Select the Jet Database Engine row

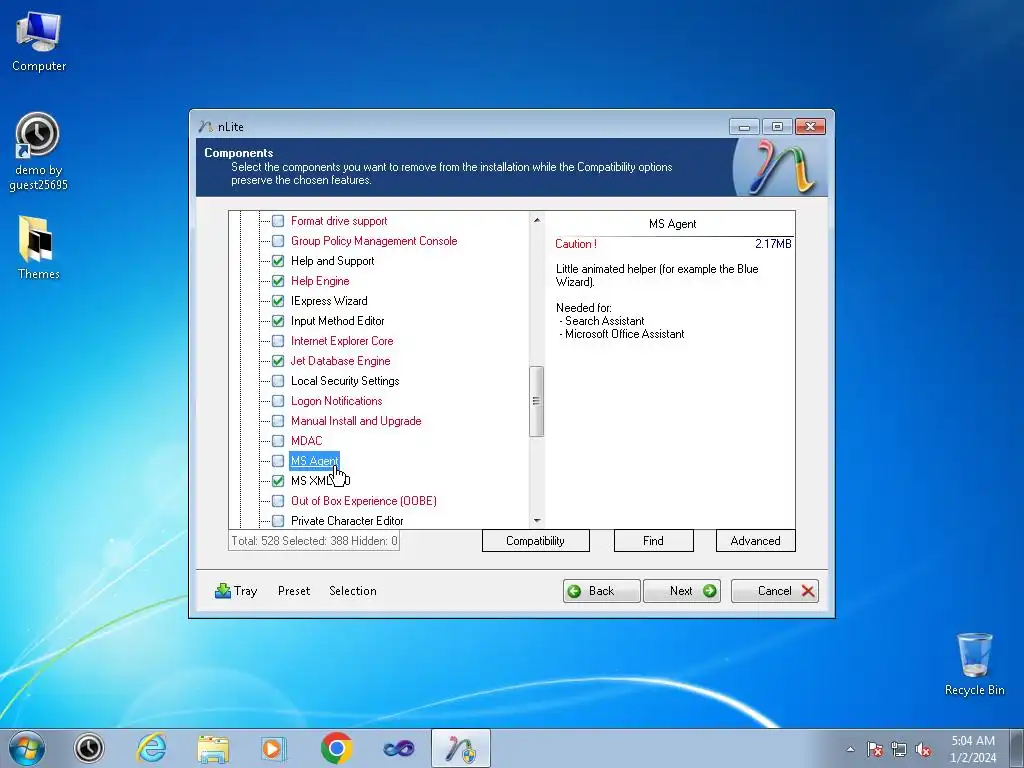pyautogui.click(x=340, y=360)
